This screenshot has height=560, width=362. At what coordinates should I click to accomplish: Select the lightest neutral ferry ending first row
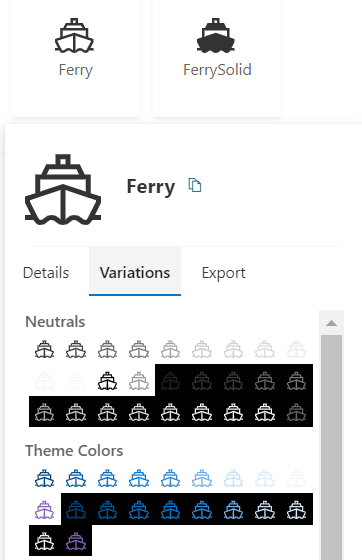click(x=296, y=349)
